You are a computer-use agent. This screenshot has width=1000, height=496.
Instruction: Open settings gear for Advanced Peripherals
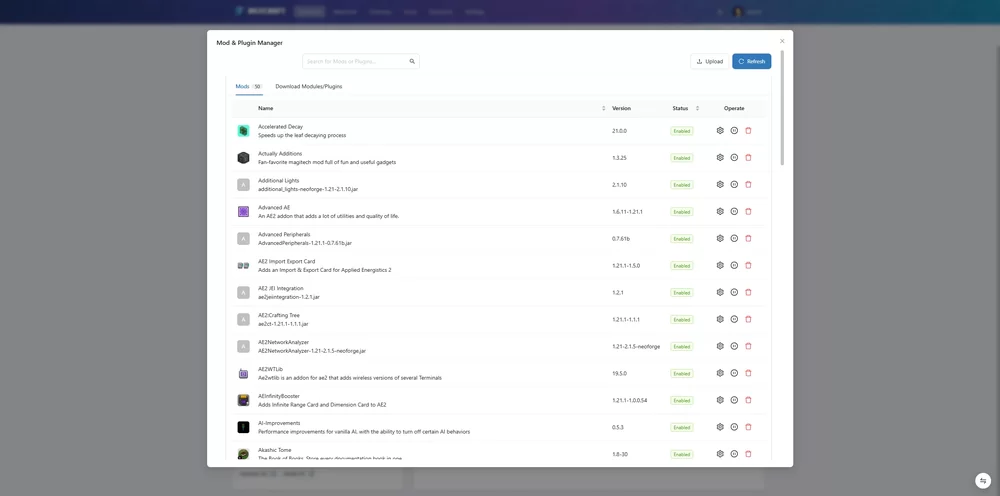tap(720, 238)
